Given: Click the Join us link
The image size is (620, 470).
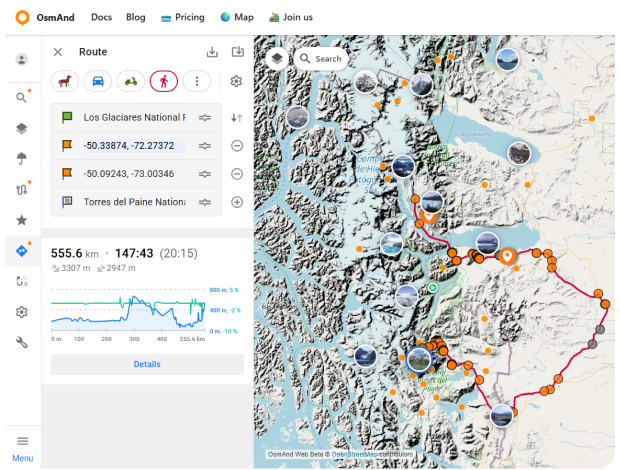Looking at the screenshot, I should tap(291, 17).
